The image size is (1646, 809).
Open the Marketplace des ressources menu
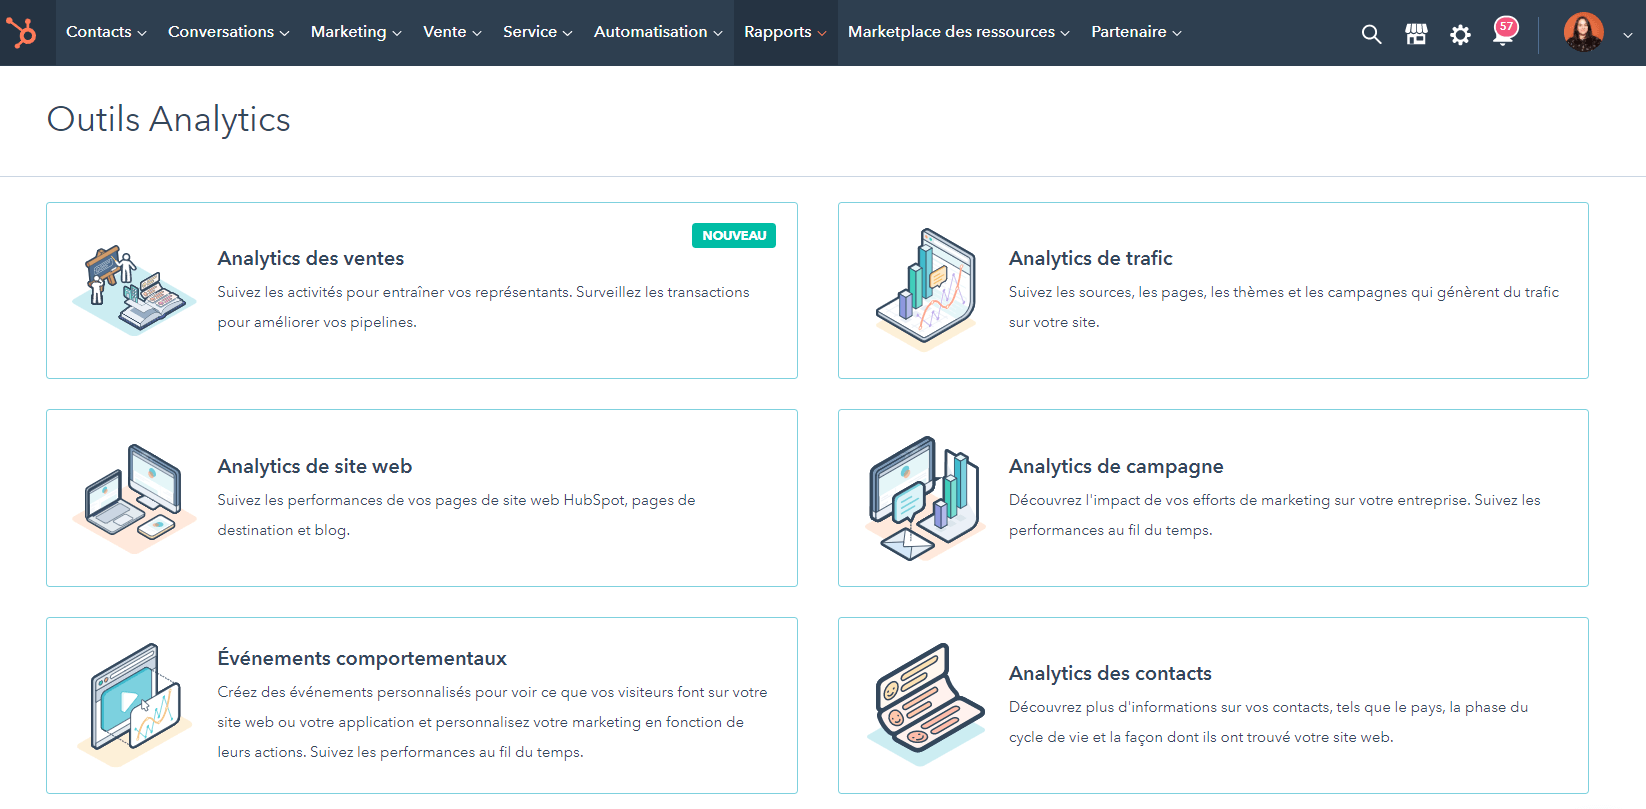(958, 32)
